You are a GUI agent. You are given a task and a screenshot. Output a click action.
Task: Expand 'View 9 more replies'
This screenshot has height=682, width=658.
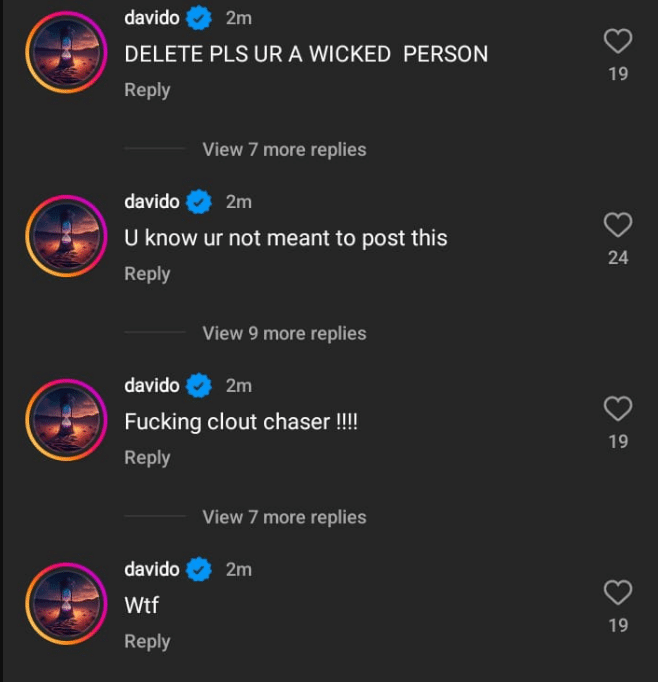coord(284,334)
